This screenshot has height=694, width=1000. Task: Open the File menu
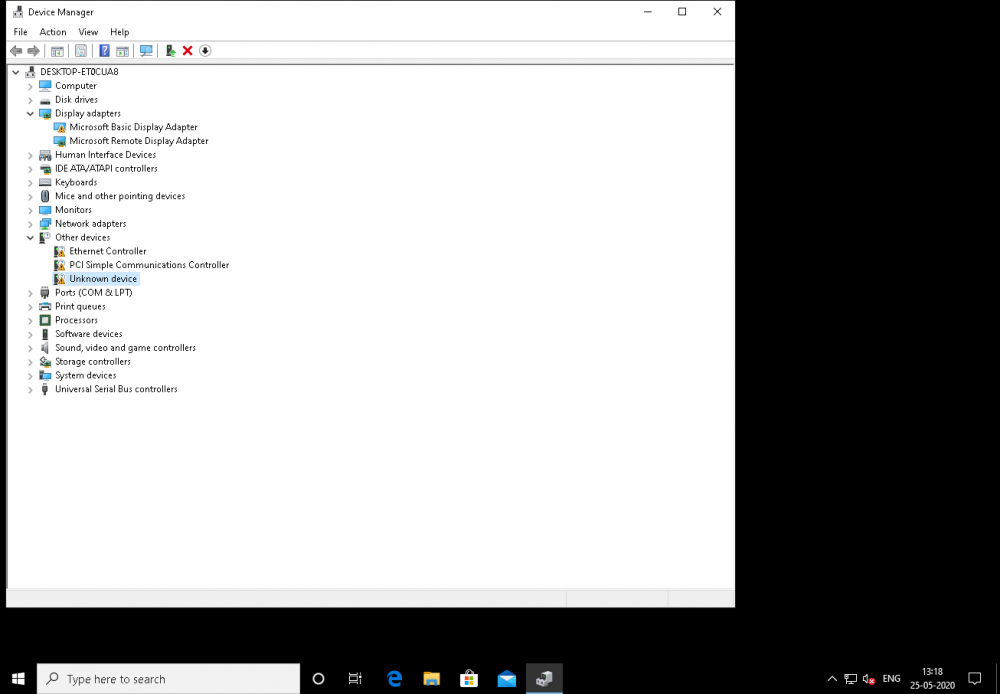click(x=20, y=32)
